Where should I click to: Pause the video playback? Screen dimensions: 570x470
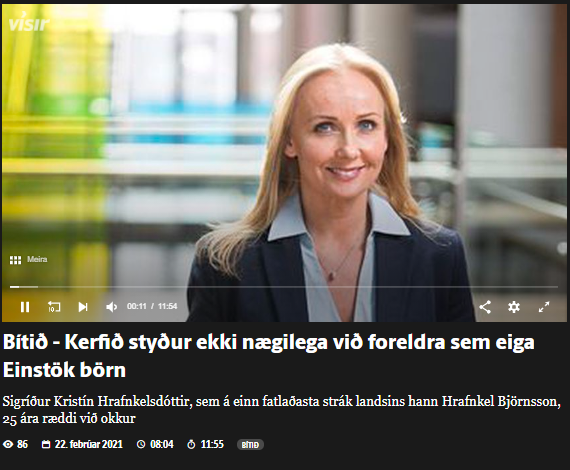pos(25,307)
